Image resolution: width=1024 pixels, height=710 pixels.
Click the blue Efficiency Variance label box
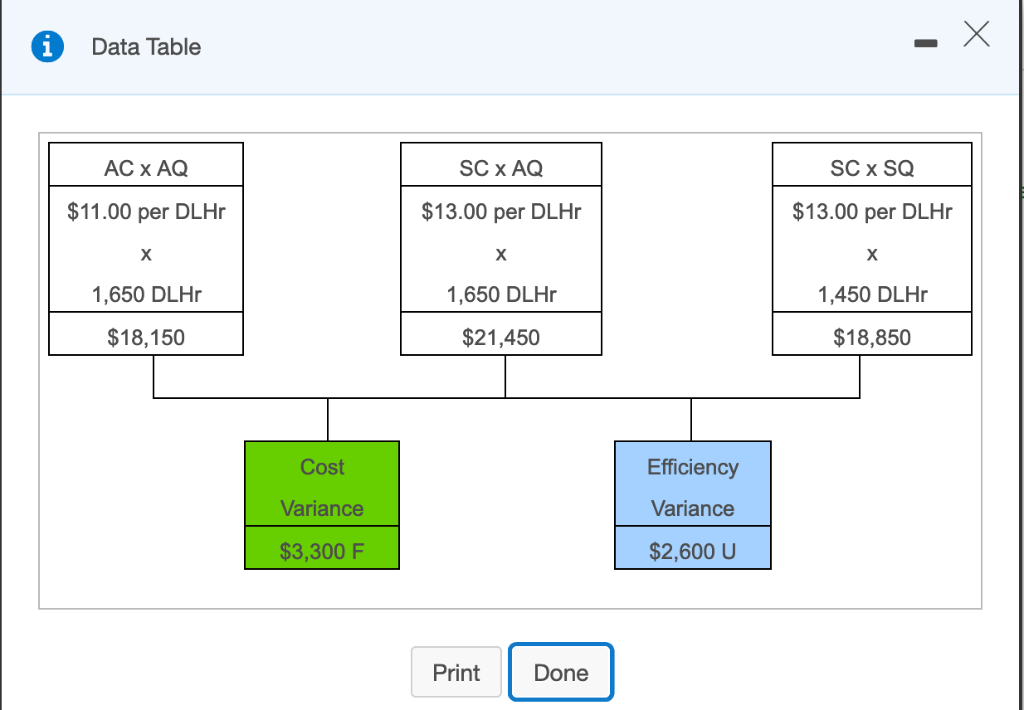coord(693,484)
